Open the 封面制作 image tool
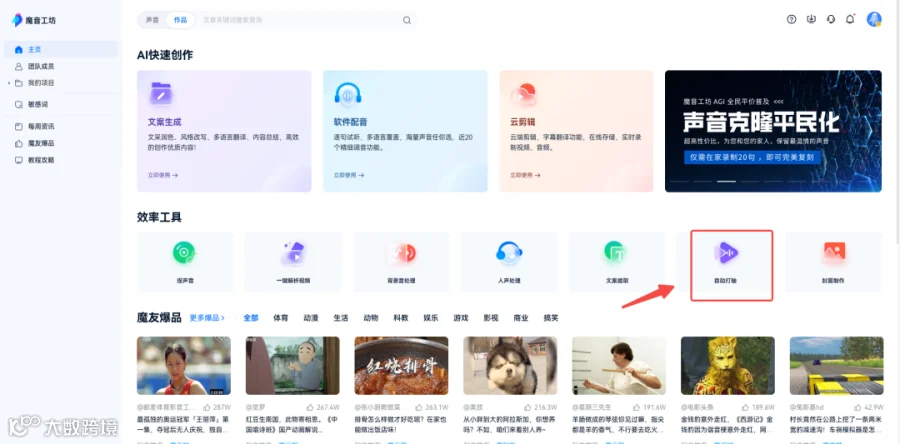 (833, 252)
